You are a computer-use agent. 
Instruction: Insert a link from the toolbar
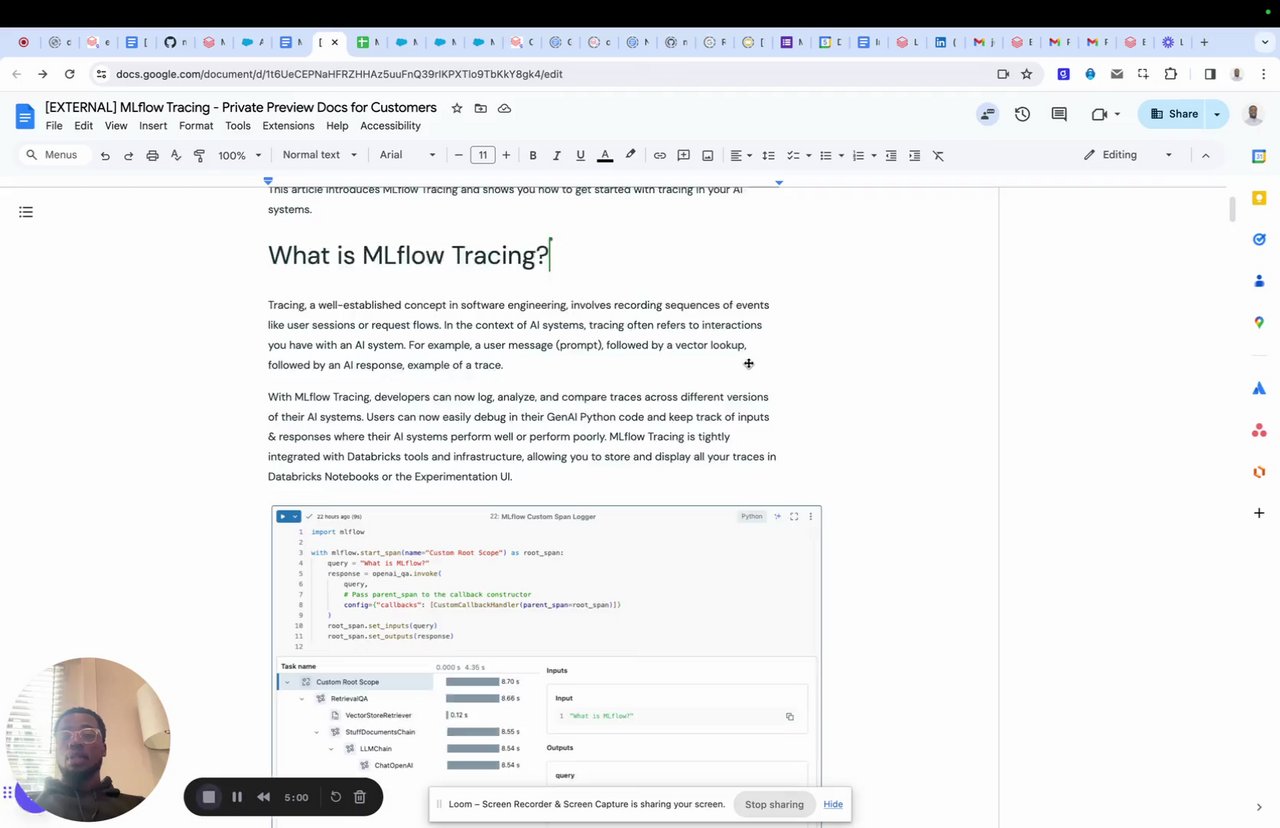660,155
